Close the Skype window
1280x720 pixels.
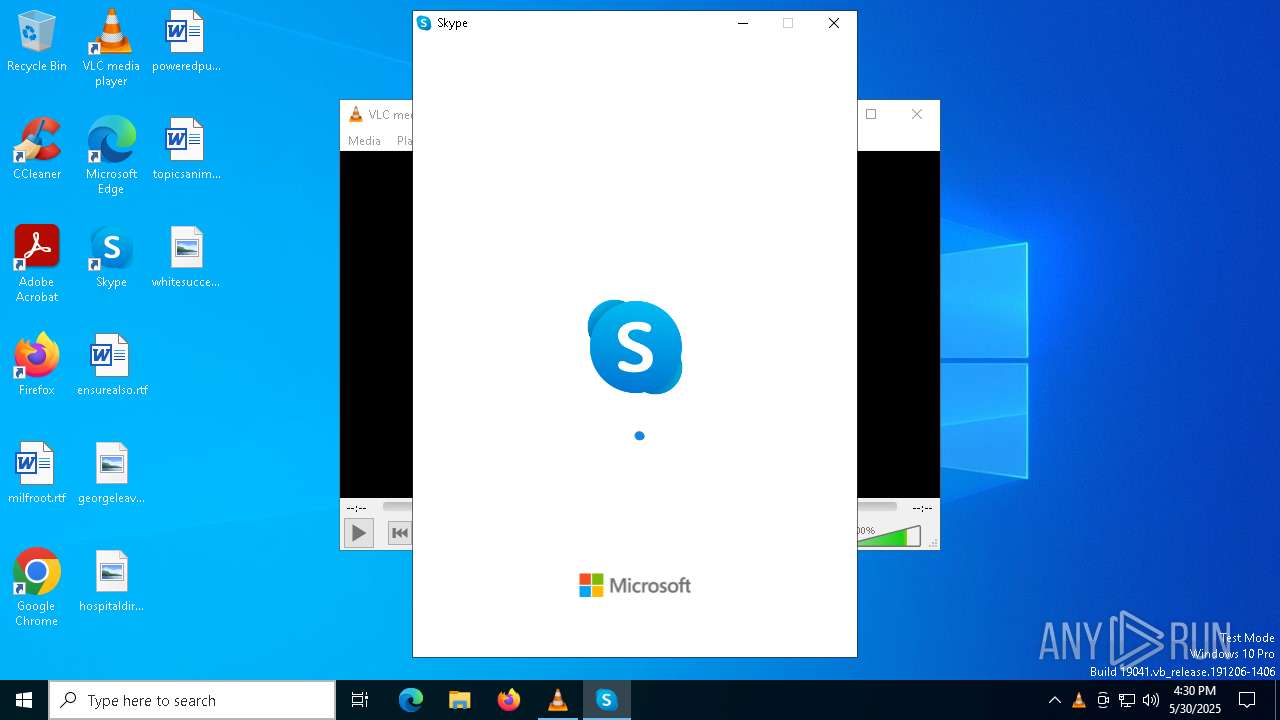pos(833,23)
